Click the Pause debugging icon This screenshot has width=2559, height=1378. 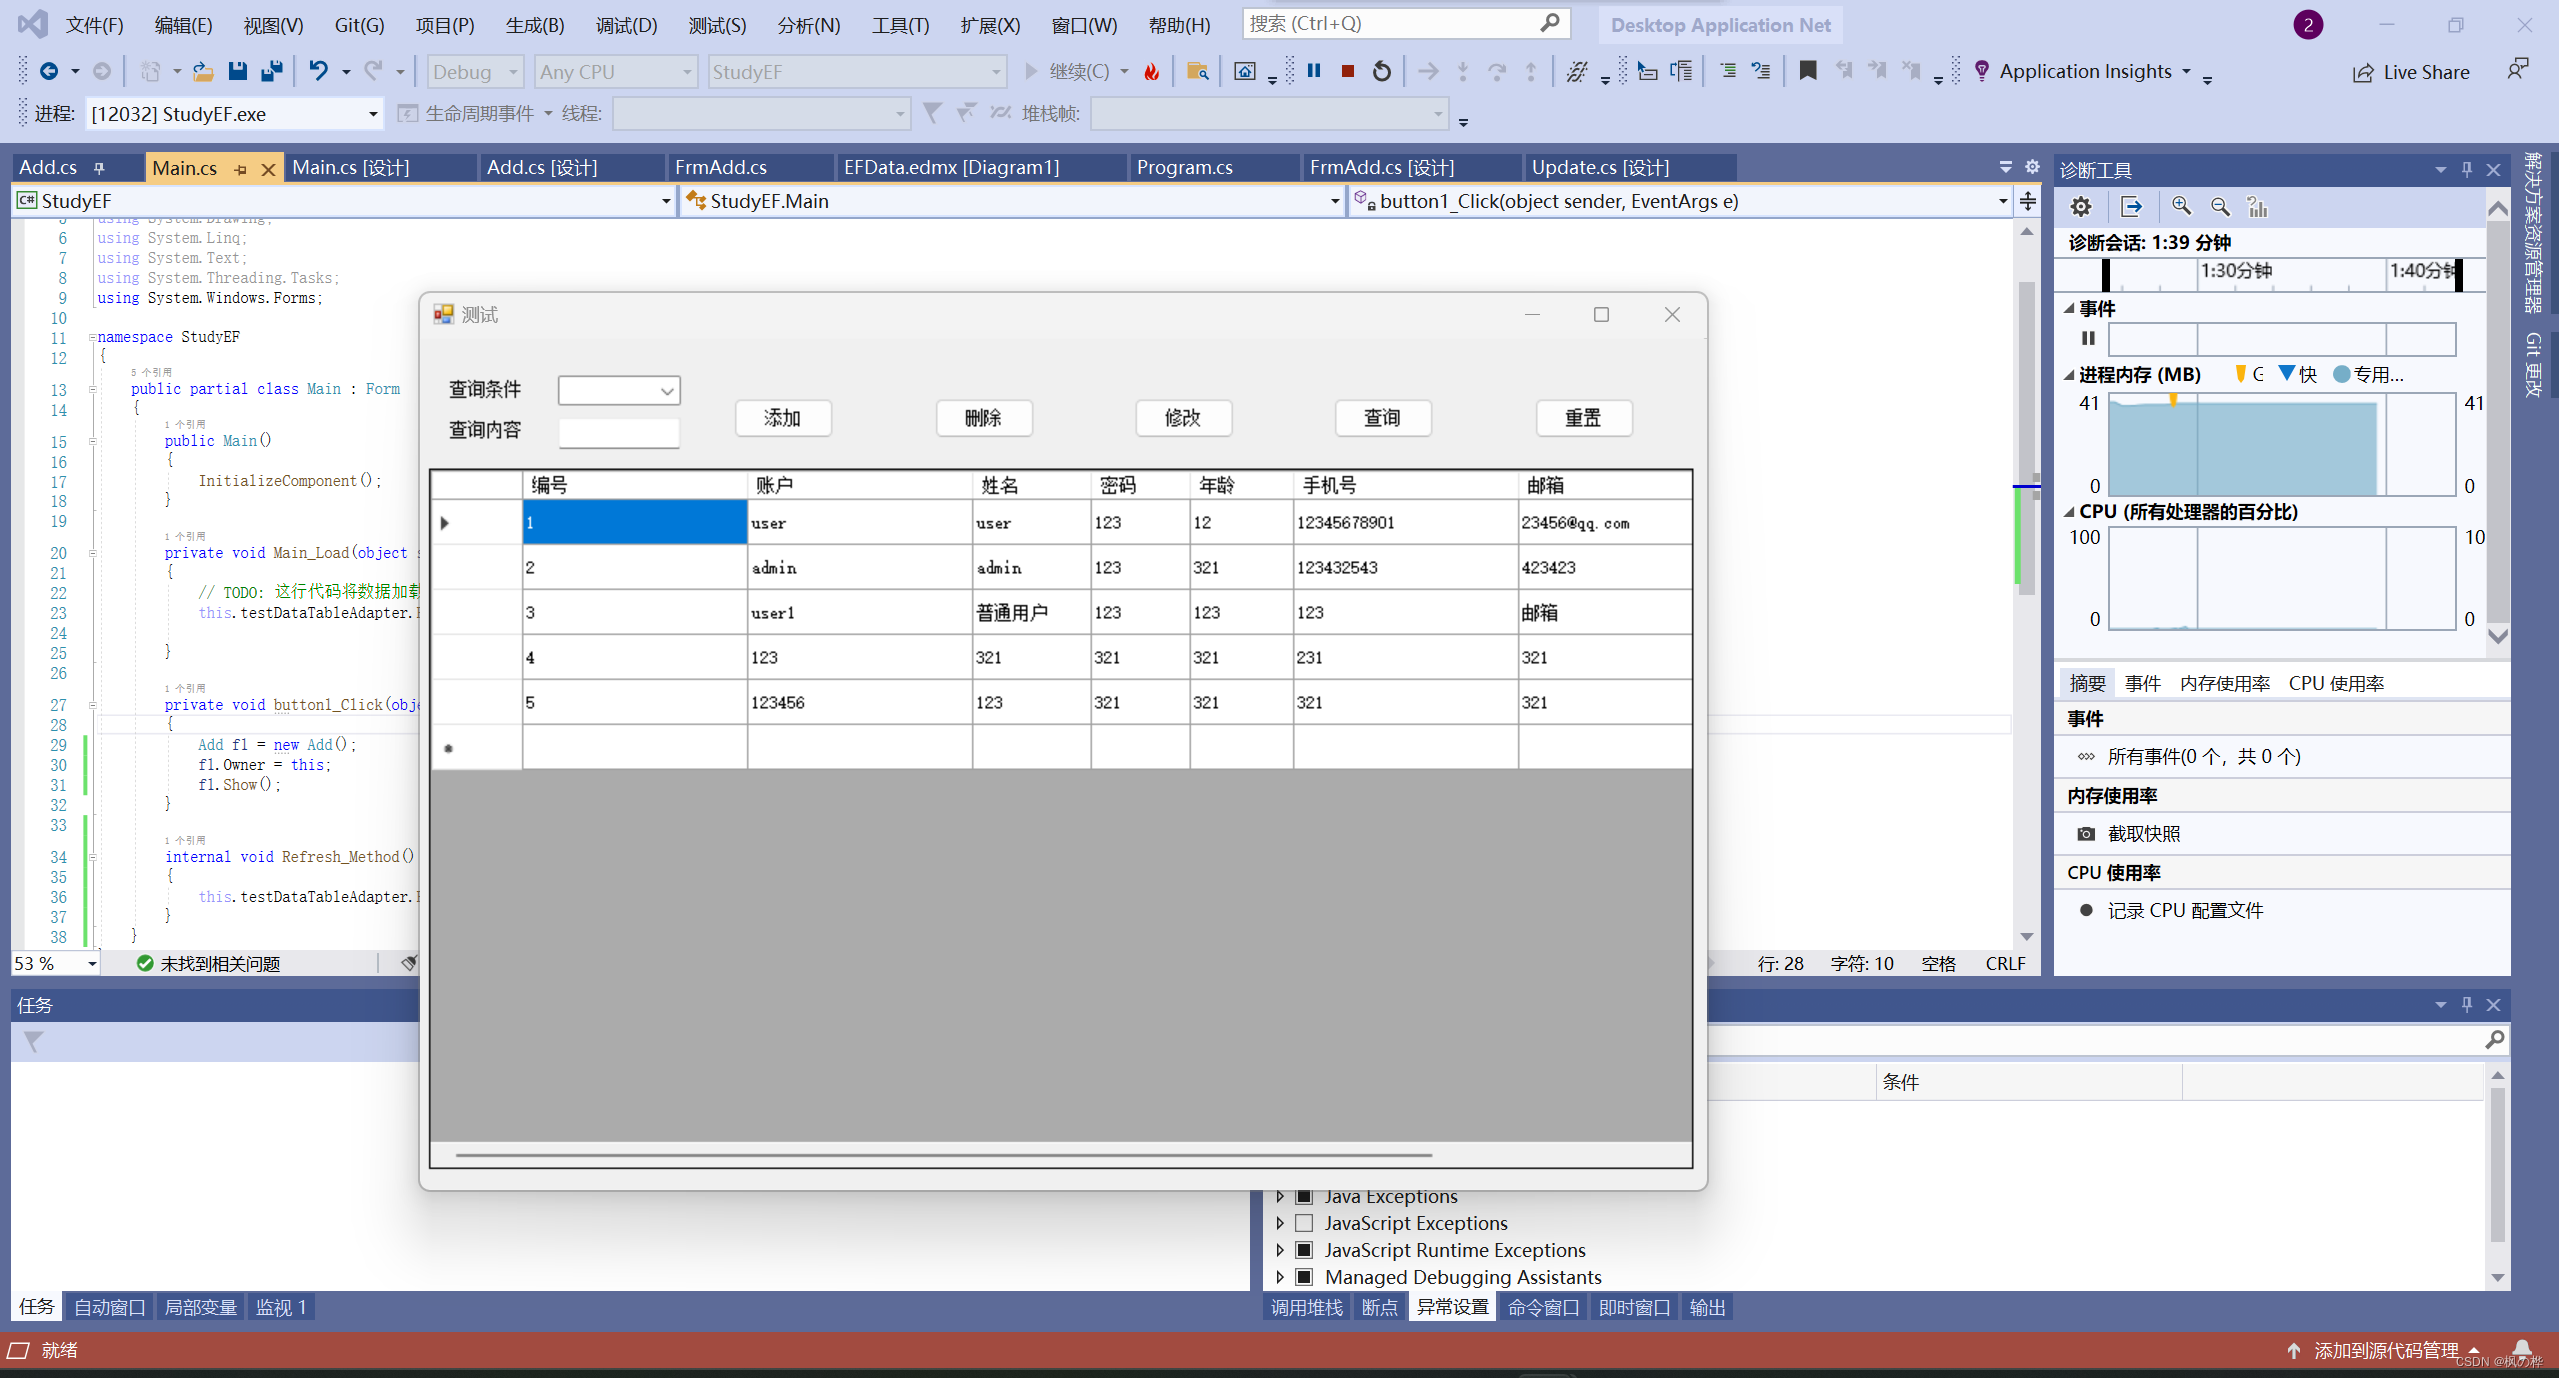tap(1314, 71)
